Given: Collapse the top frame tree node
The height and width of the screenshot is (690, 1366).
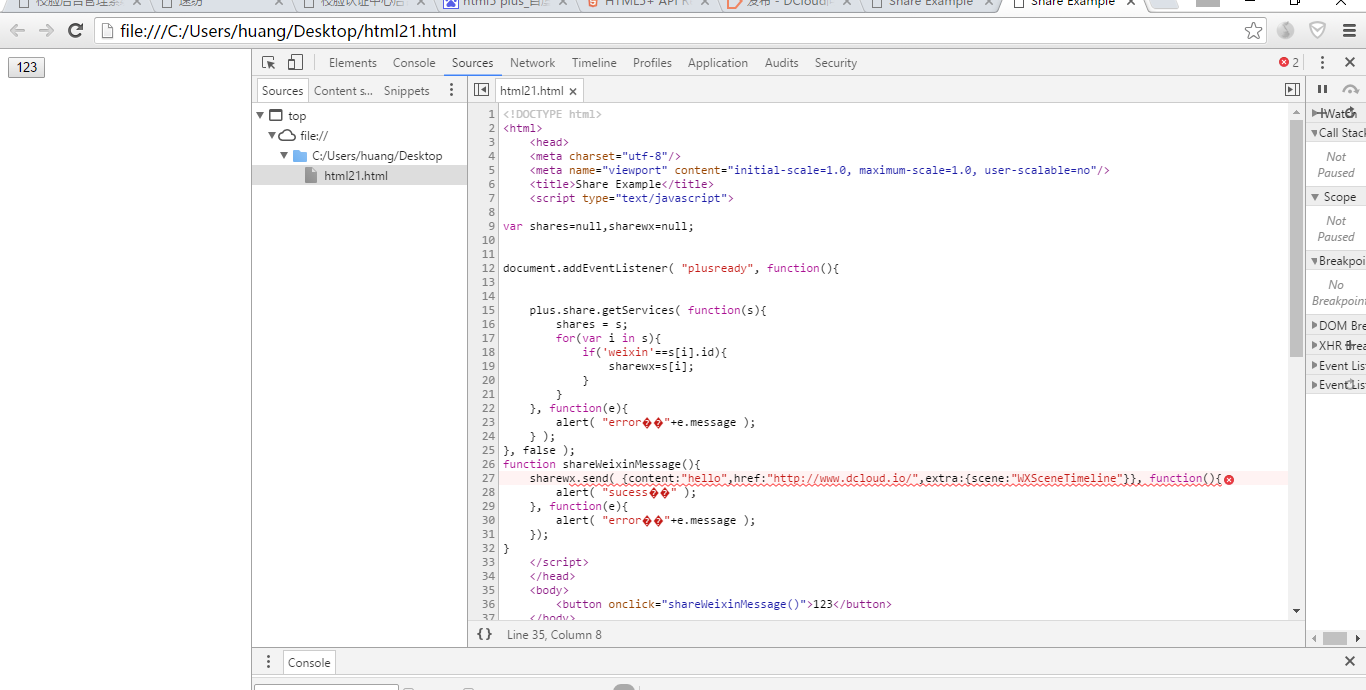Looking at the screenshot, I should pos(260,116).
